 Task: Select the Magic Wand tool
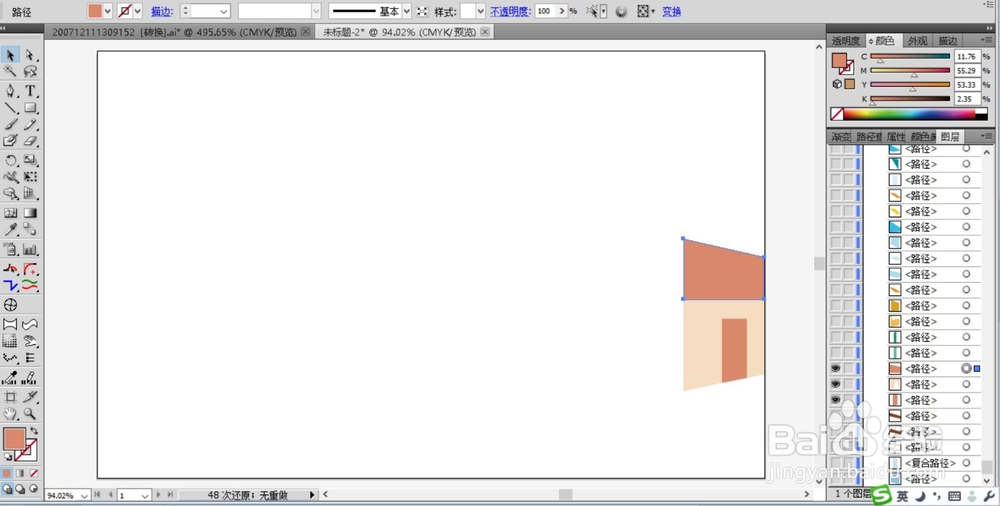10,71
